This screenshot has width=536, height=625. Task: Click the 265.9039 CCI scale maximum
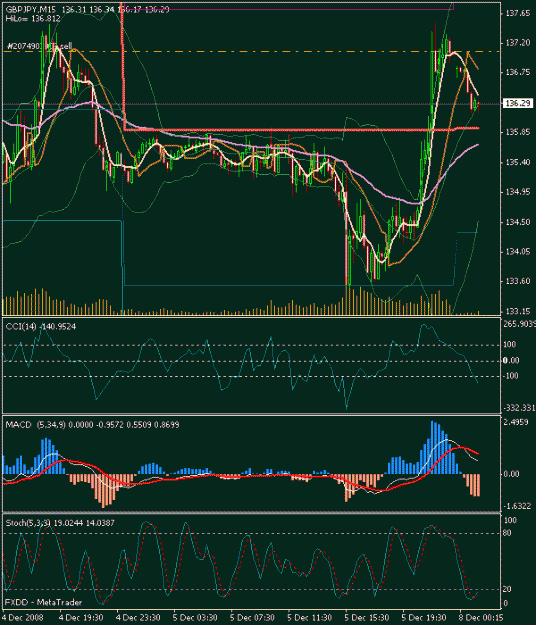click(519, 324)
